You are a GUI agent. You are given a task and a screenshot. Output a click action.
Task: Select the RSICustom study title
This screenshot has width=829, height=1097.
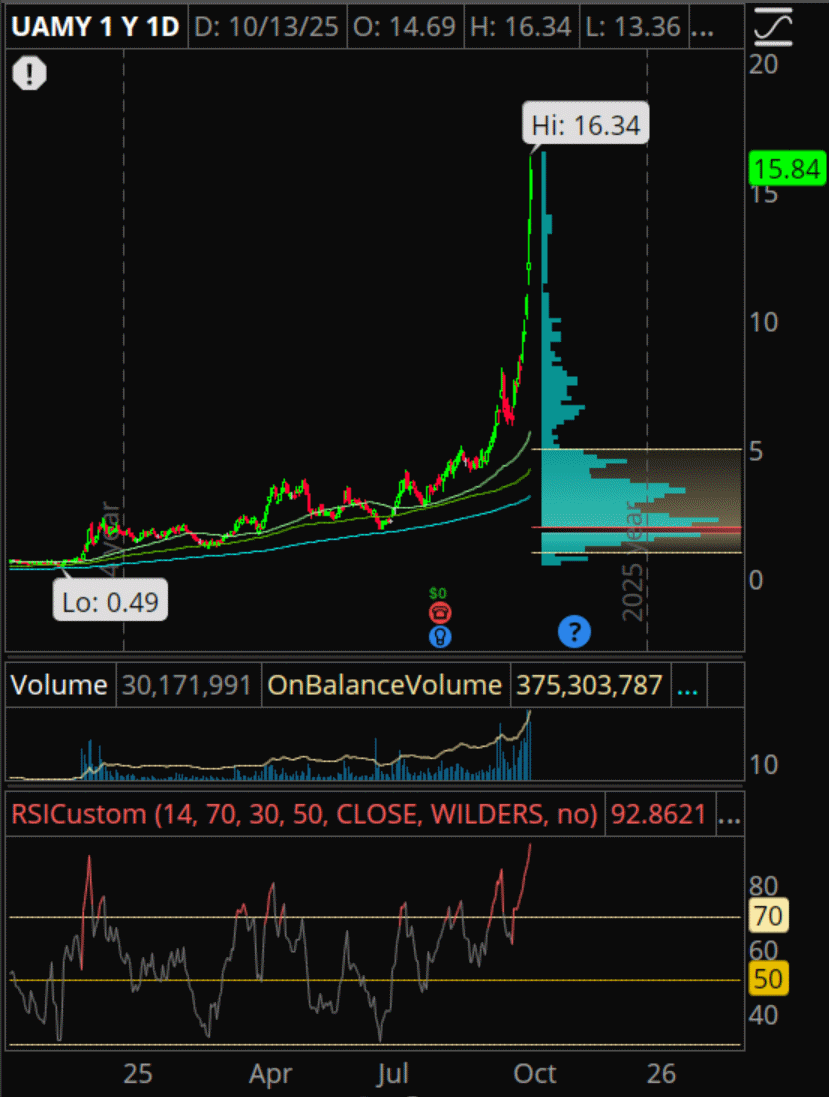(x=304, y=814)
